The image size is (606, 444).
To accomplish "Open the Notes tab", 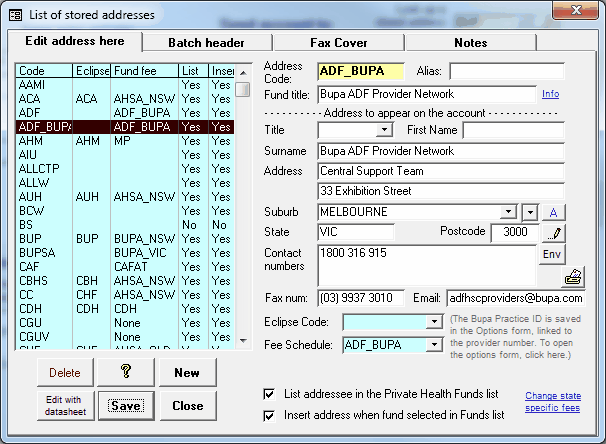I will (470, 43).
